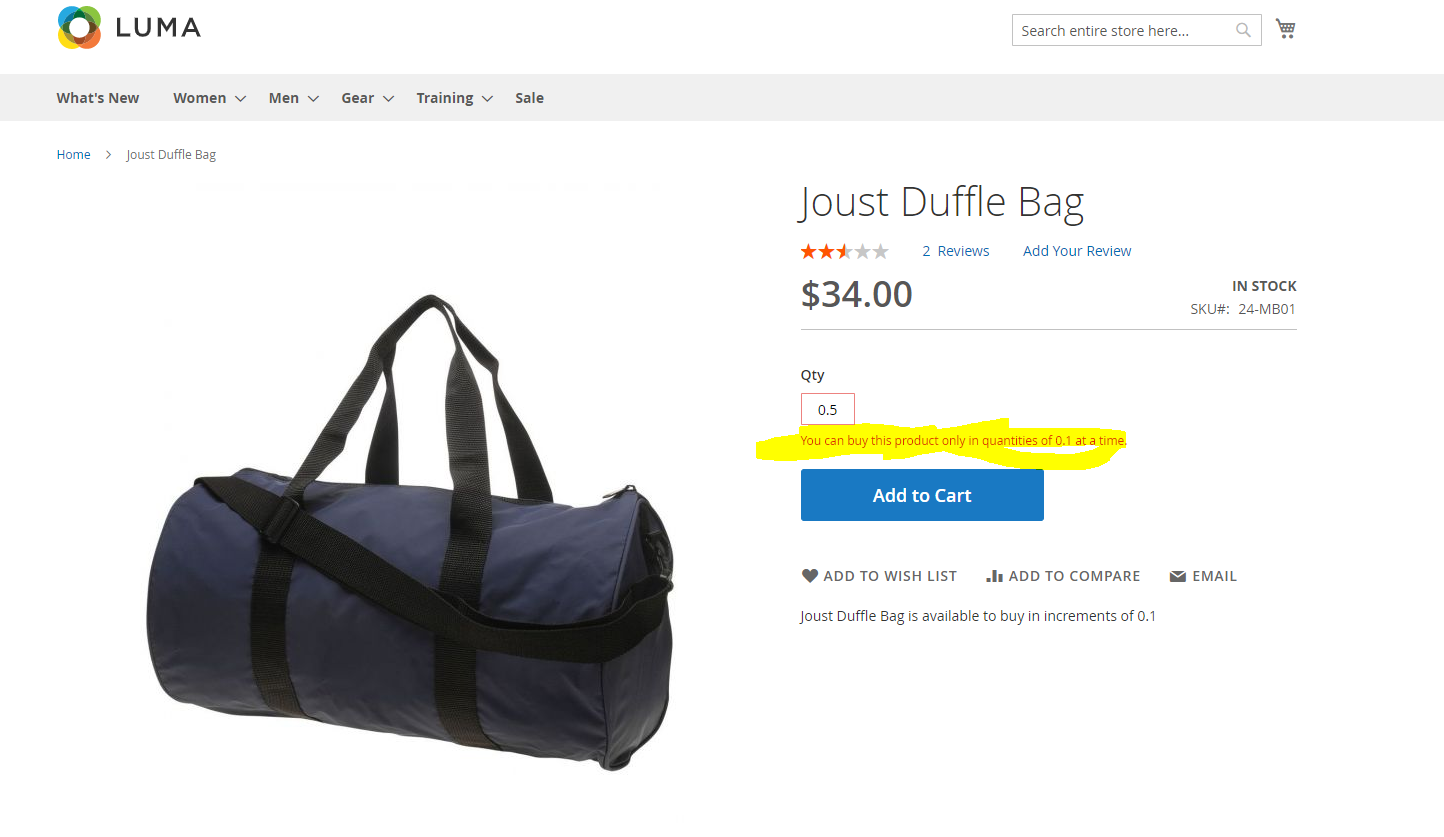Open the Sale menu item

529,98
